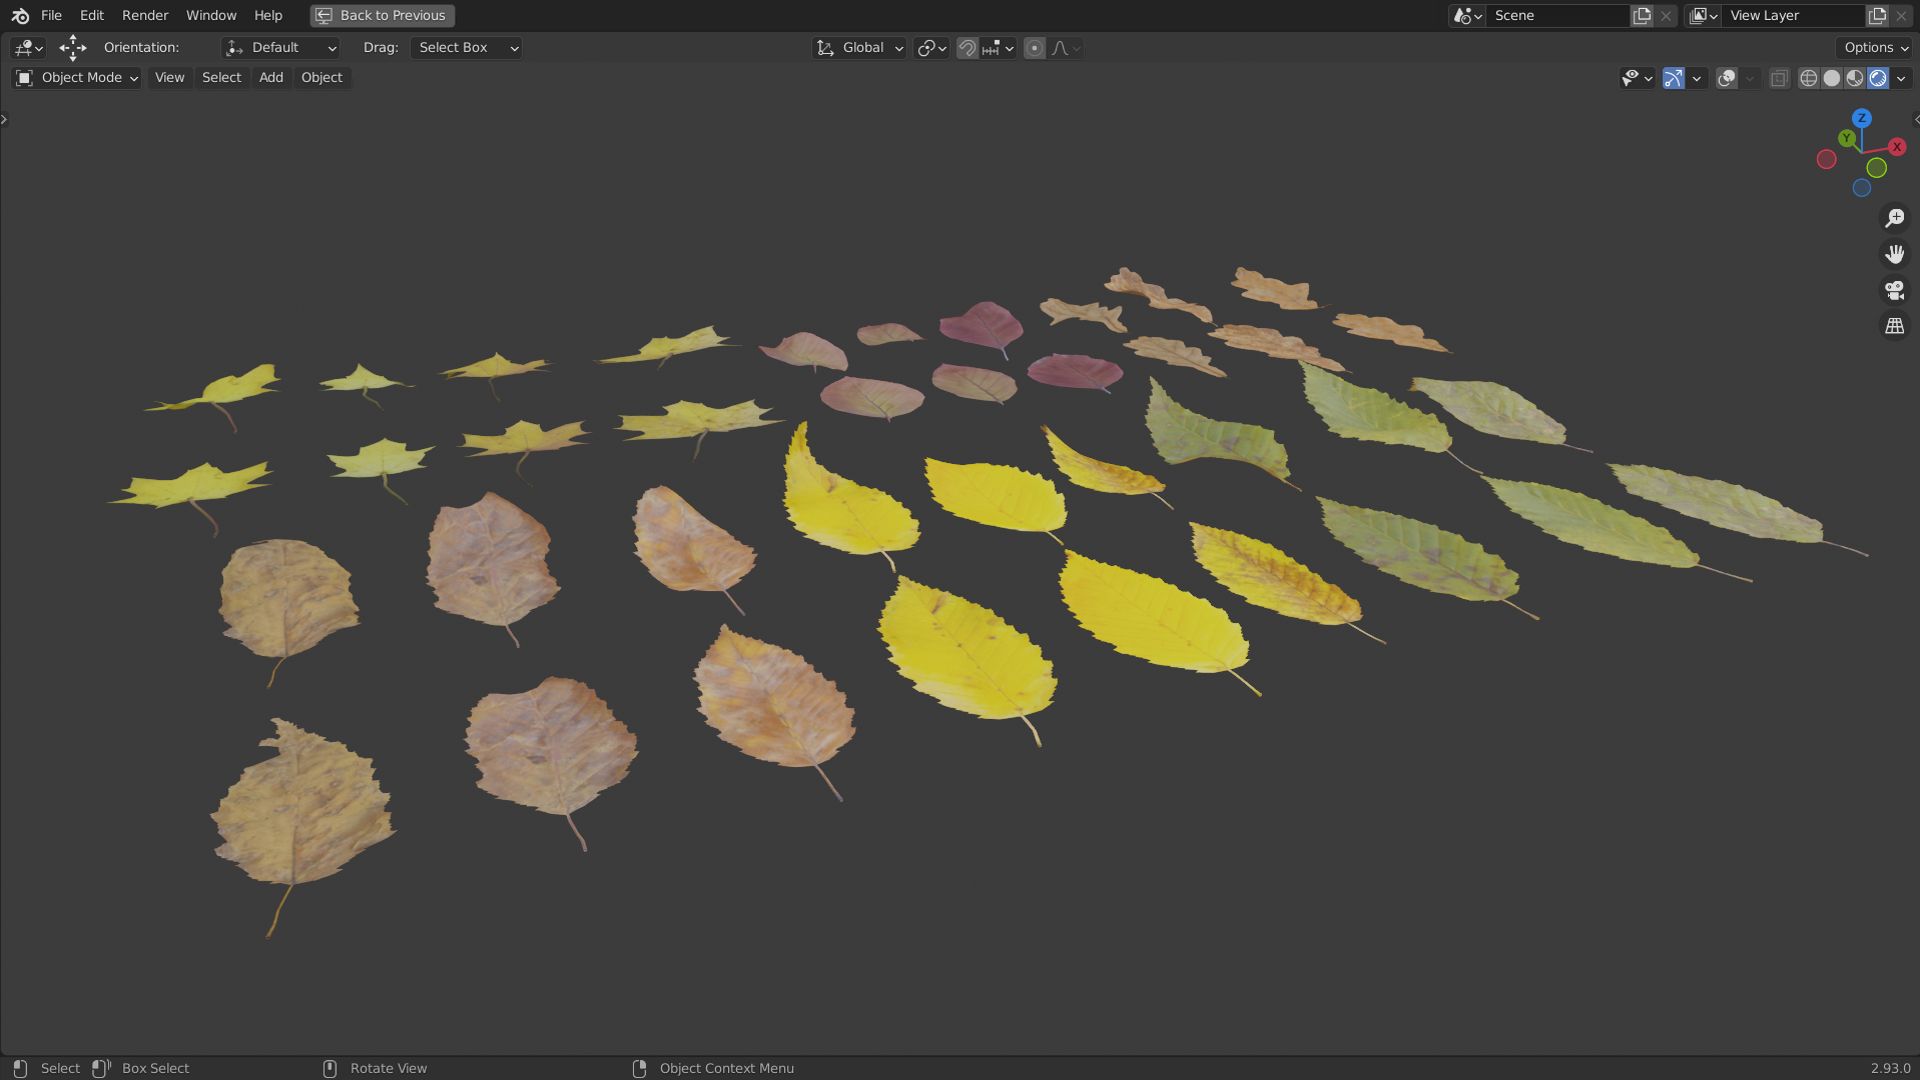The height and width of the screenshot is (1080, 1920).
Task: Click the Options button
Action: [1875, 48]
